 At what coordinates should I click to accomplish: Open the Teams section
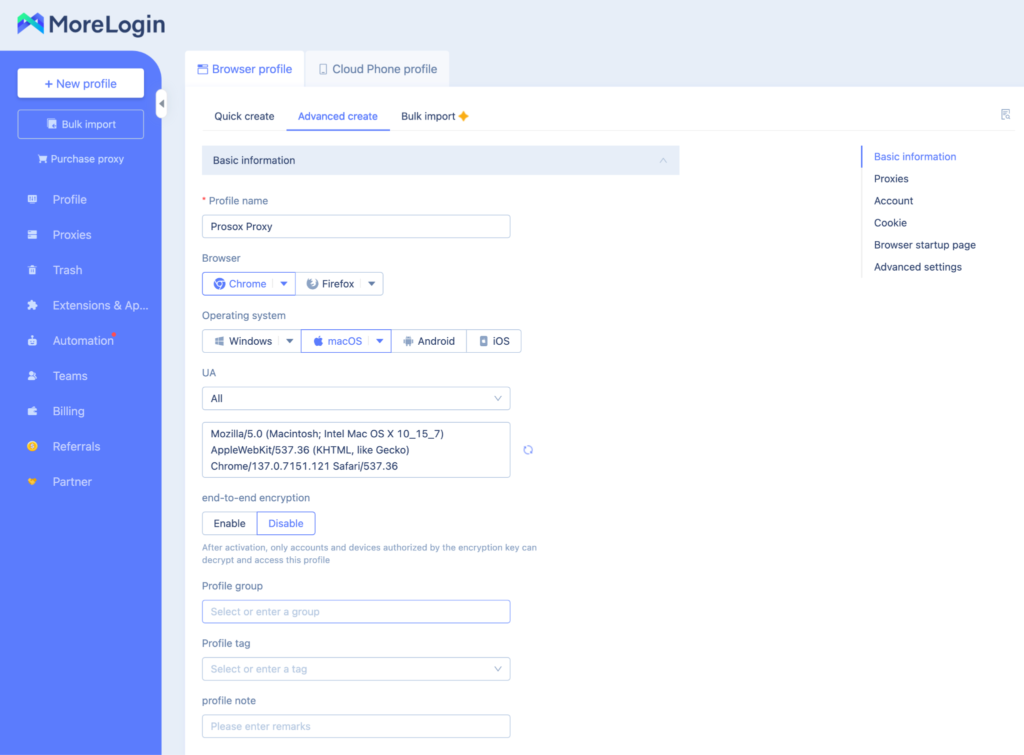69,375
